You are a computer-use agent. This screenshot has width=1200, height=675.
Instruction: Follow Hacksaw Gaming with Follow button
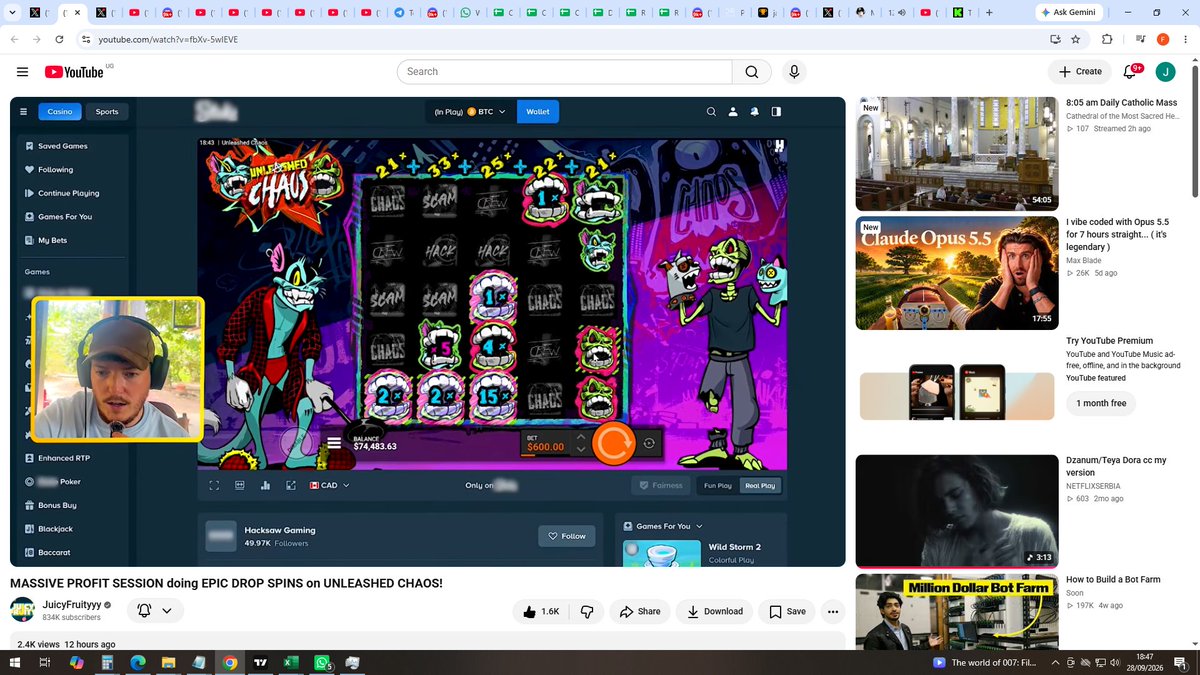(566, 536)
